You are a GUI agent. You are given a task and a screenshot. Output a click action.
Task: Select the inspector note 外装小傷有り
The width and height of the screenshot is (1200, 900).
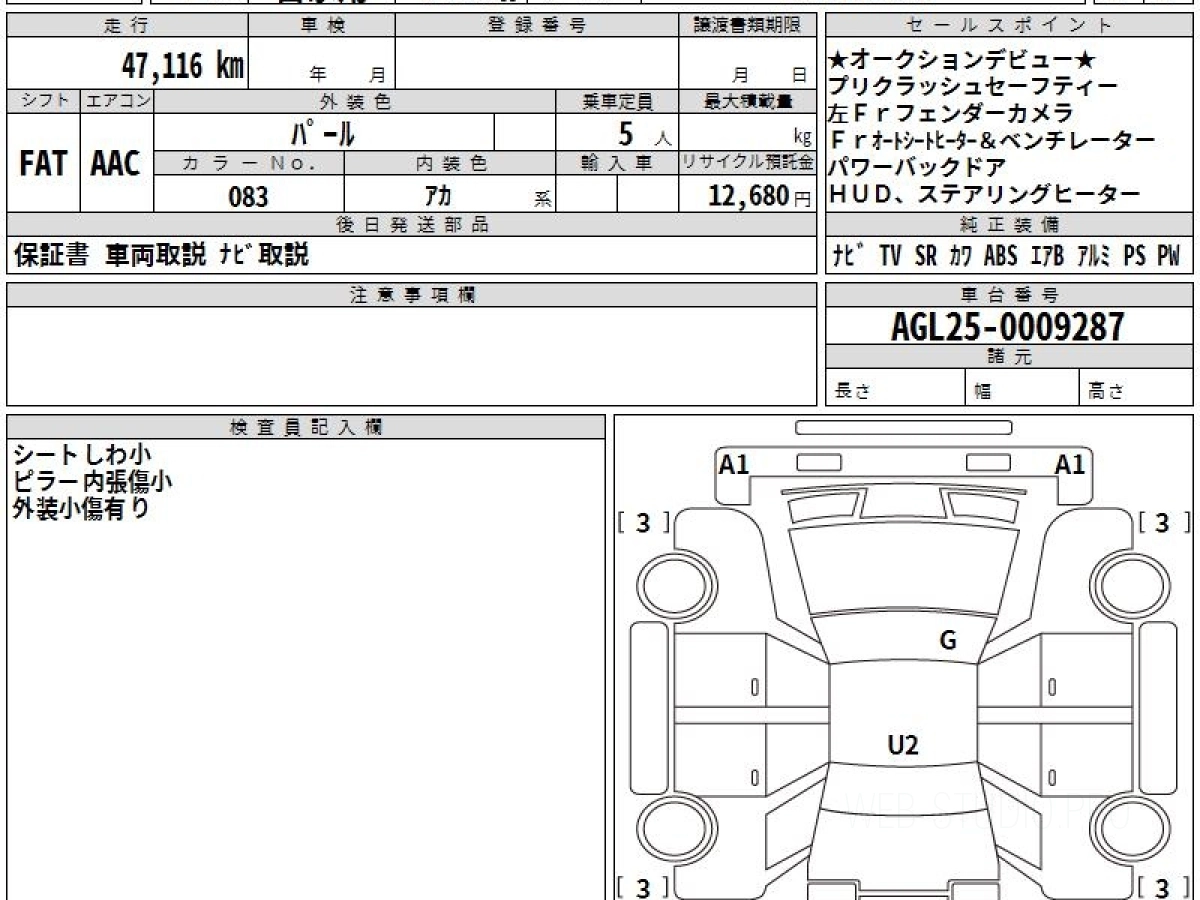pos(82,508)
